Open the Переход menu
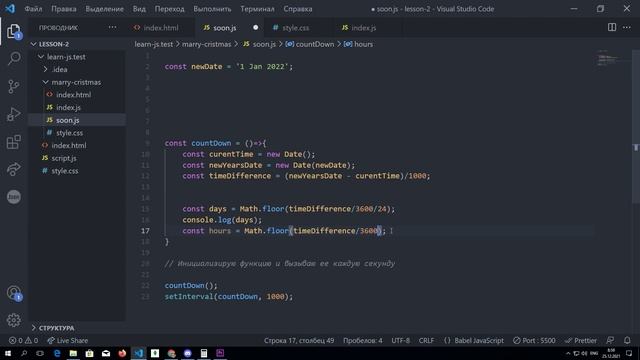This screenshot has height=360, width=640. coord(169,9)
